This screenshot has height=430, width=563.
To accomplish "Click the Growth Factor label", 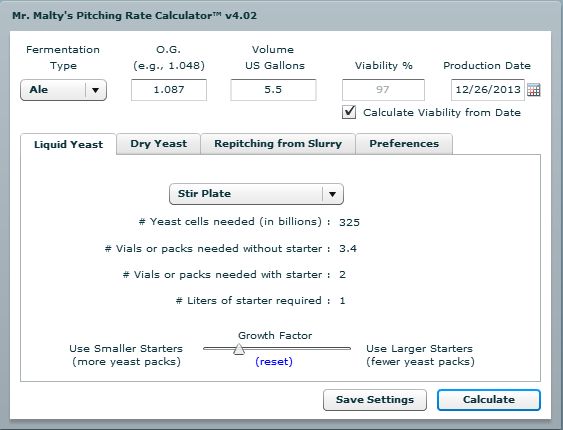I will pyautogui.click(x=275, y=336).
